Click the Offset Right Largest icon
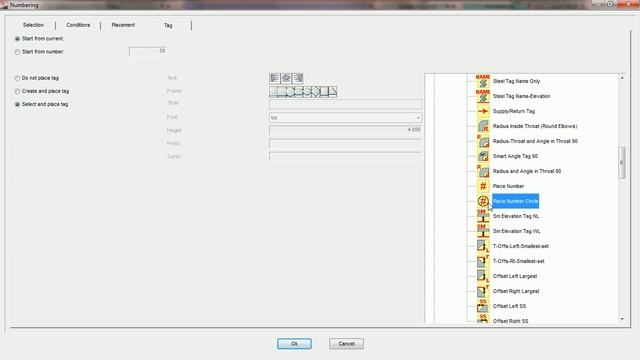The width and height of the screenshot is (640, 360). click(483, 291)
